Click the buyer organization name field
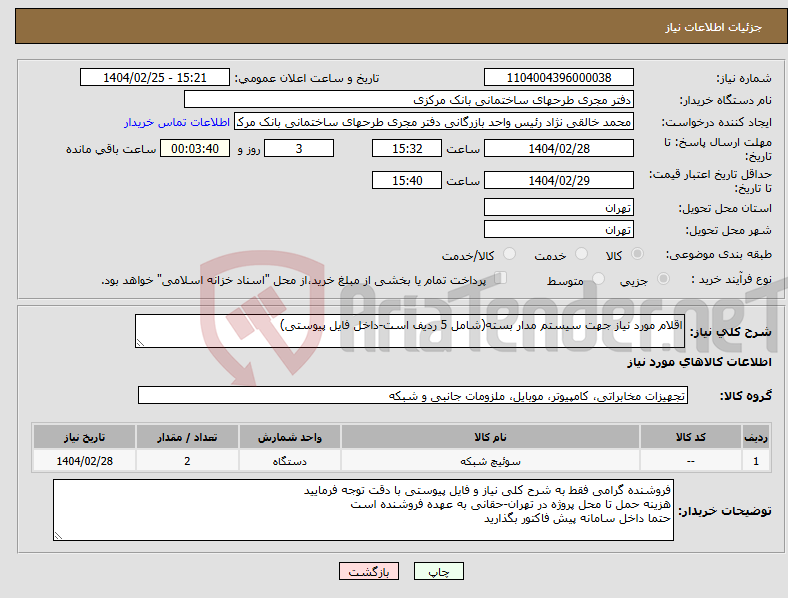 (x=409, y=99)
